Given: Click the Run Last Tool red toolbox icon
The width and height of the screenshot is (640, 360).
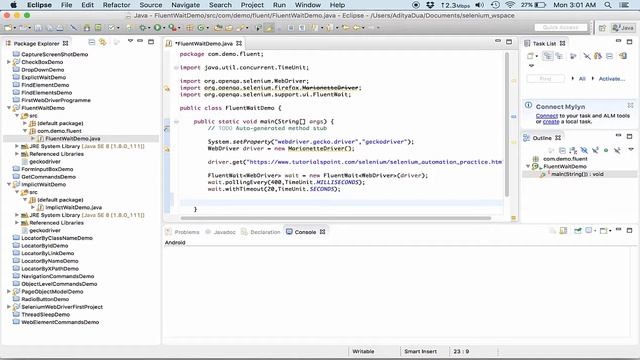Looking at the screenshot, I should [x=172, y=28].
